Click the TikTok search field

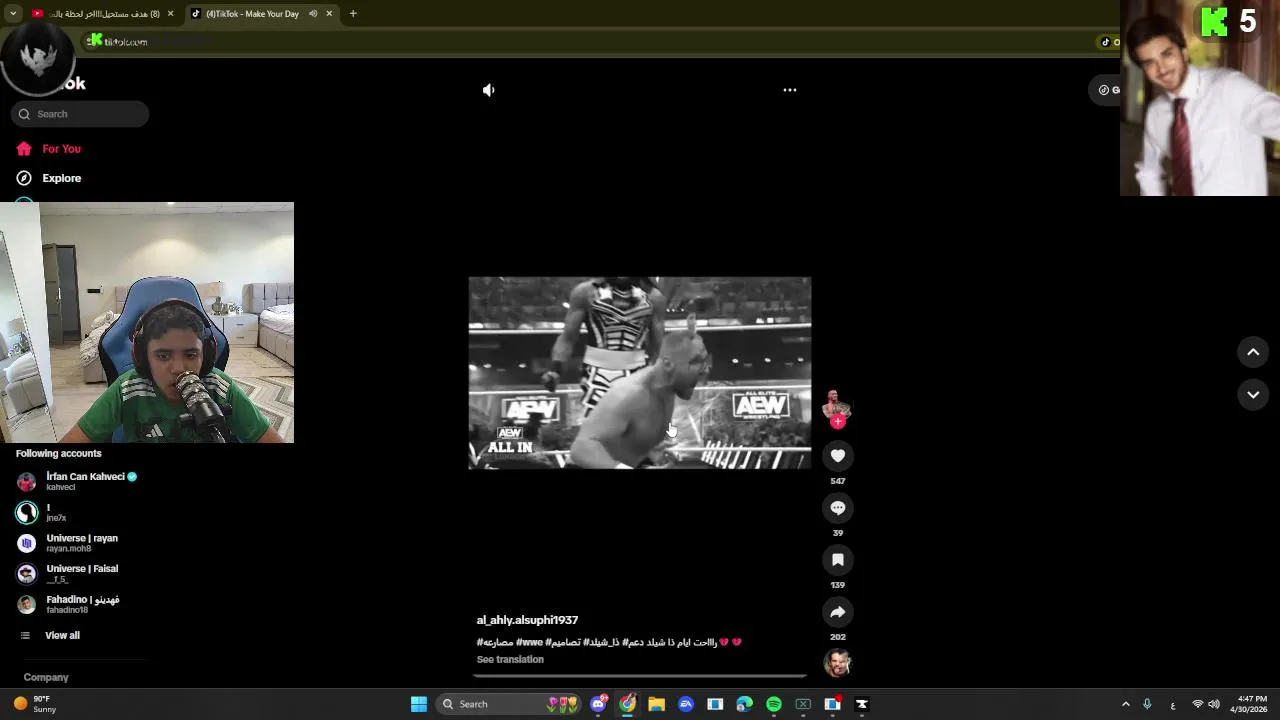coord(80,114)
